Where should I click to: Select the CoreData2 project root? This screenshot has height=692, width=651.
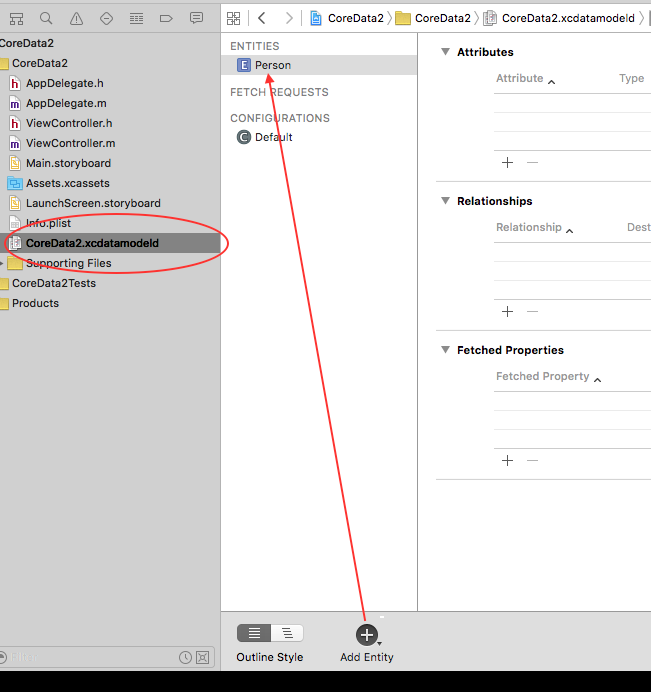point(26,43)
